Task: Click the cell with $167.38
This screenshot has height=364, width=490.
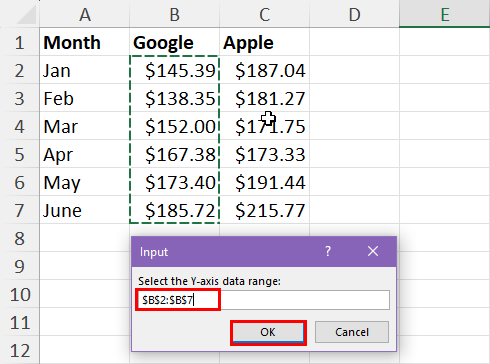Action: pyautogui.click(x=175, y=154)
